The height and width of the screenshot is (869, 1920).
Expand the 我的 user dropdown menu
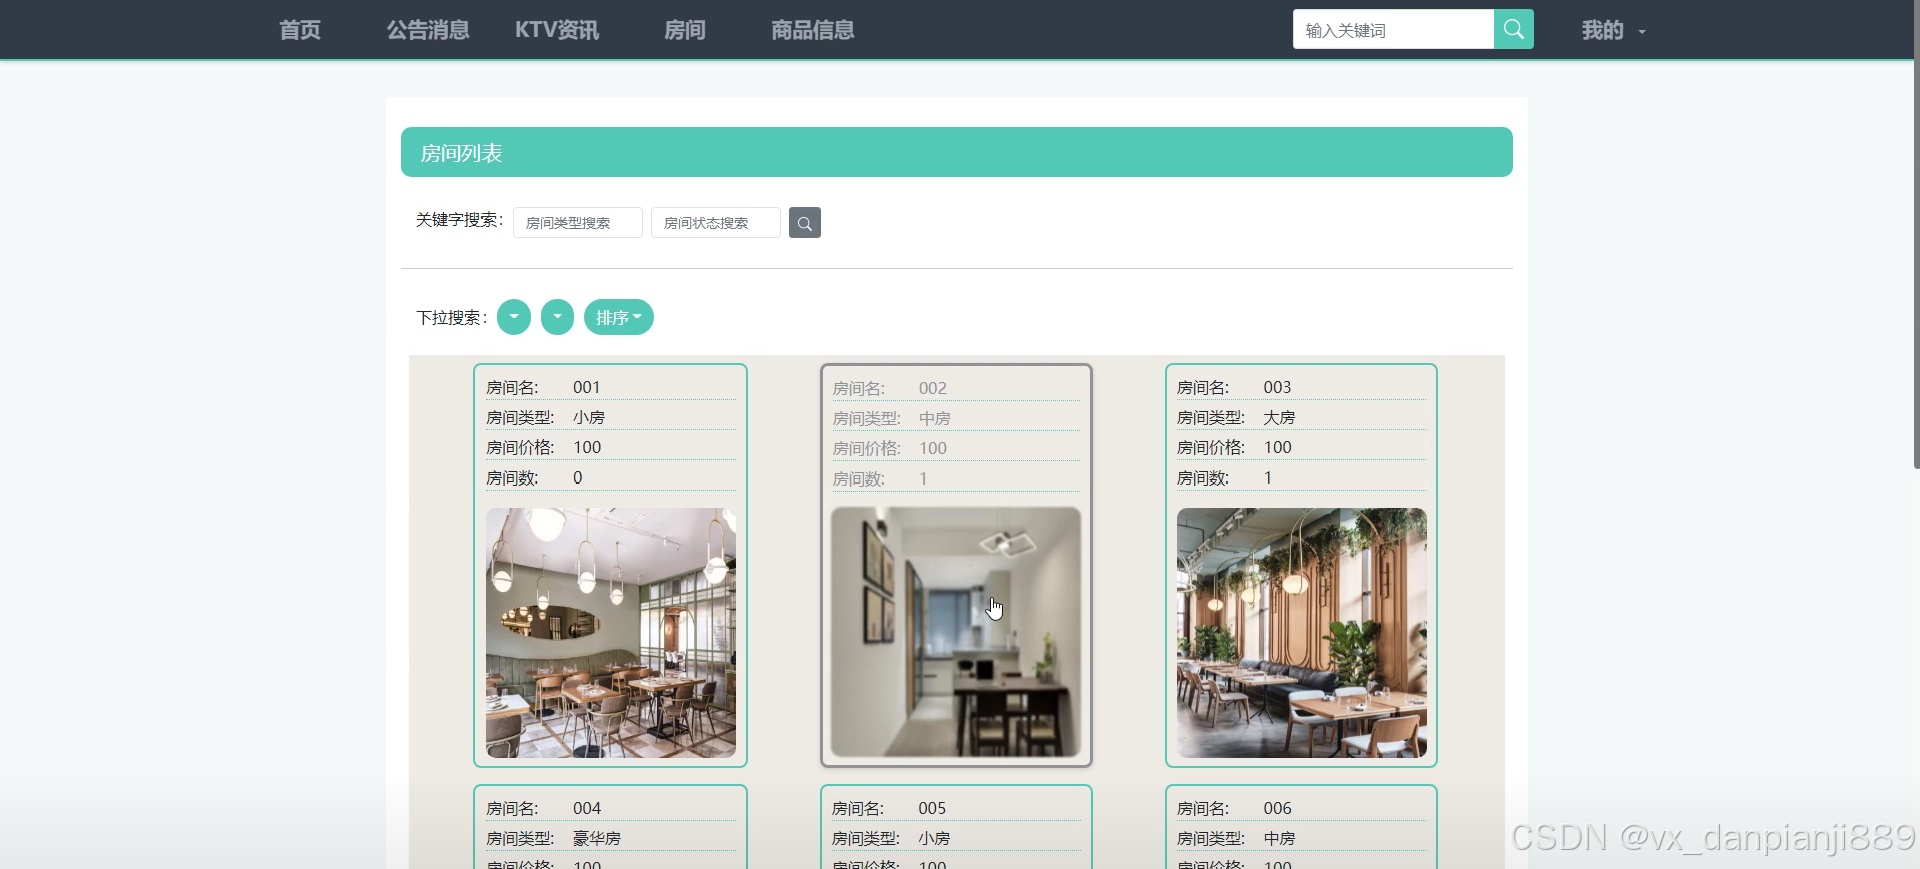pyautogui.click(x=1613, y=30)
